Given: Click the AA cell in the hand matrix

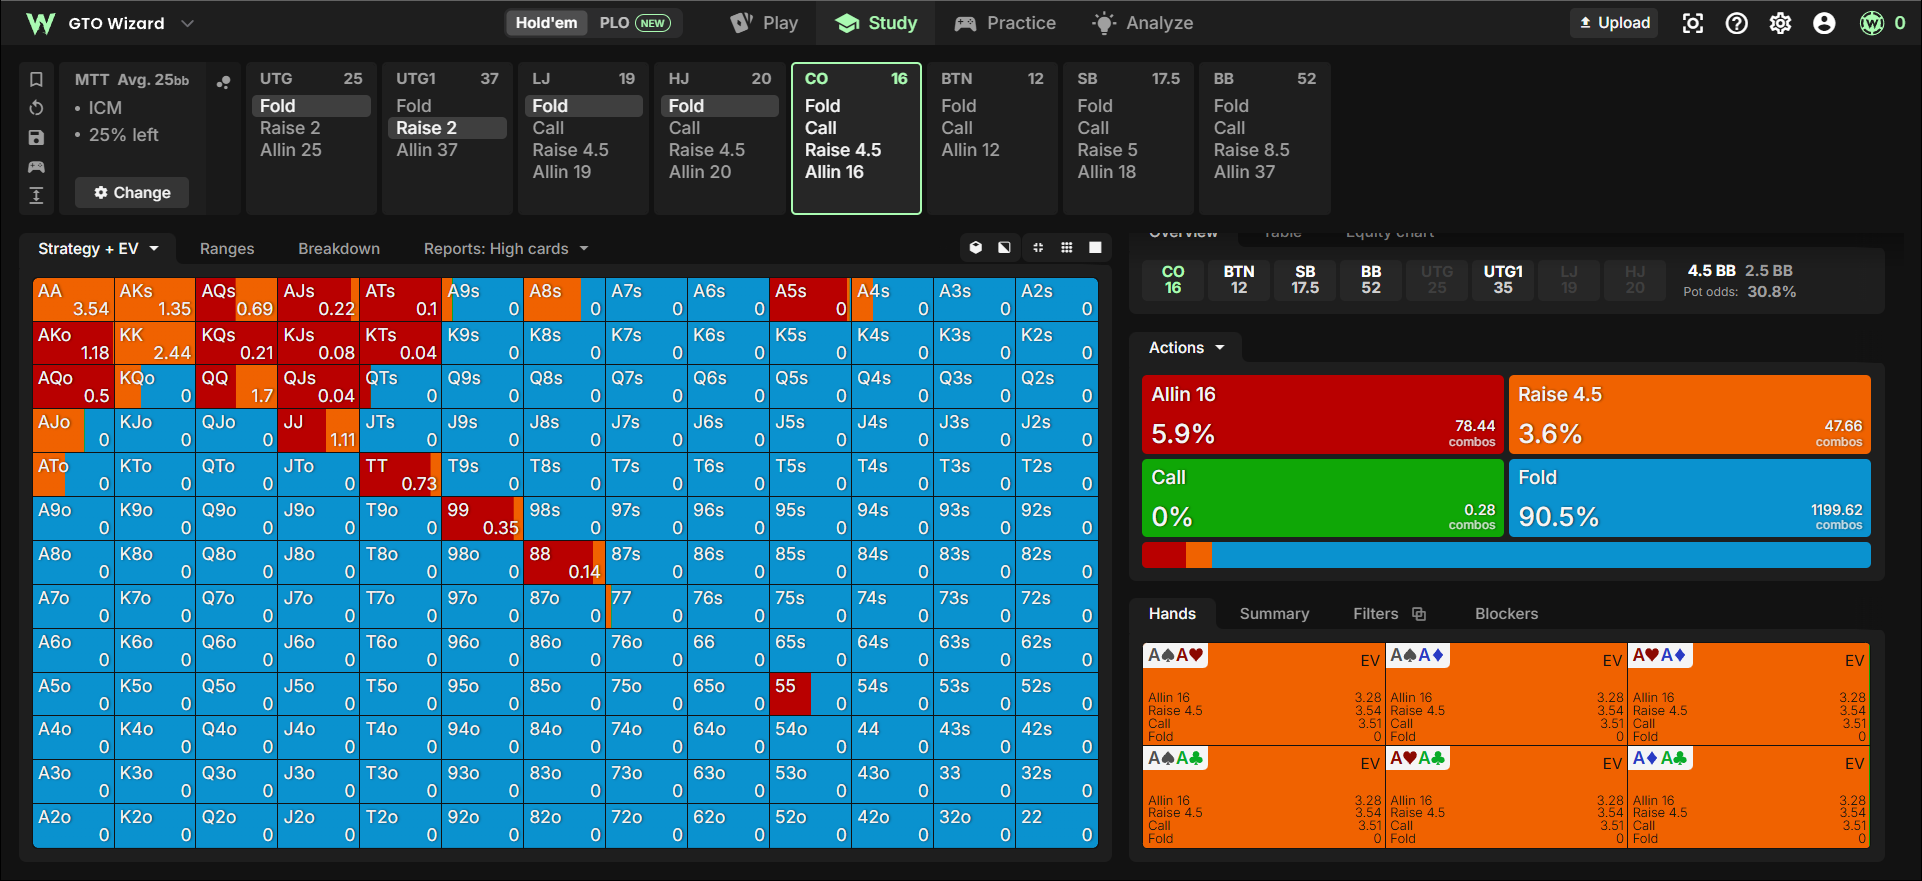Looking at the screenshot, I should tap(73, 299).
